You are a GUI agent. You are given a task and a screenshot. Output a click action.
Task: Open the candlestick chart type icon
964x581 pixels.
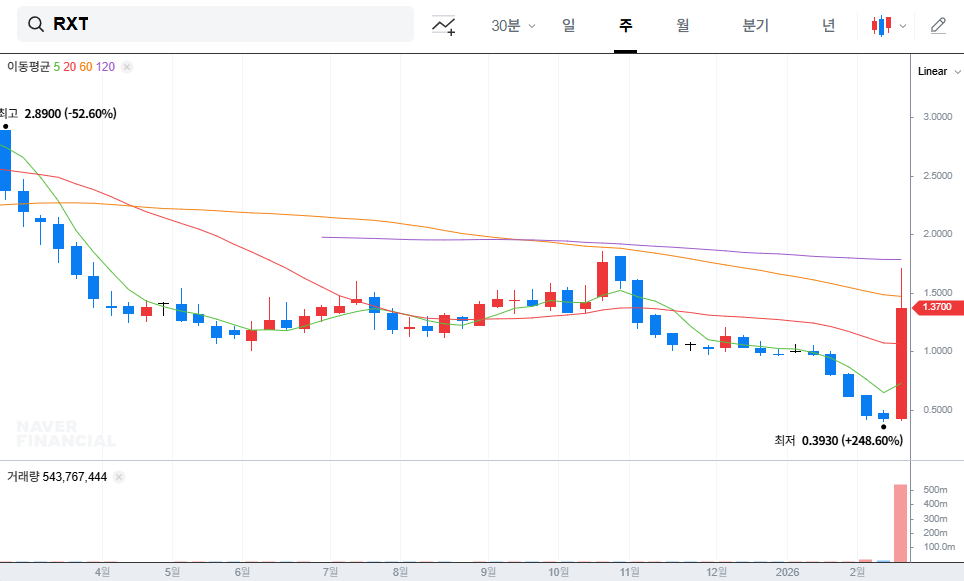click(882, 25)
